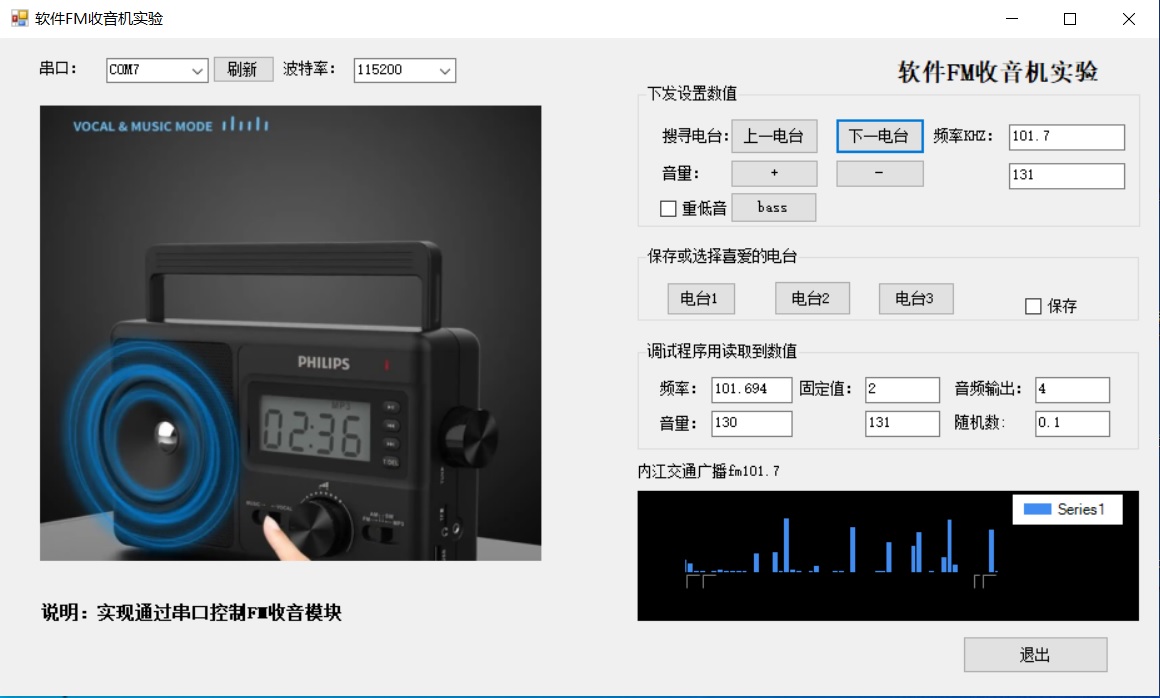Enable the 保存 checkbox
1160x698 pixels.
click(x=1033, y=306)
